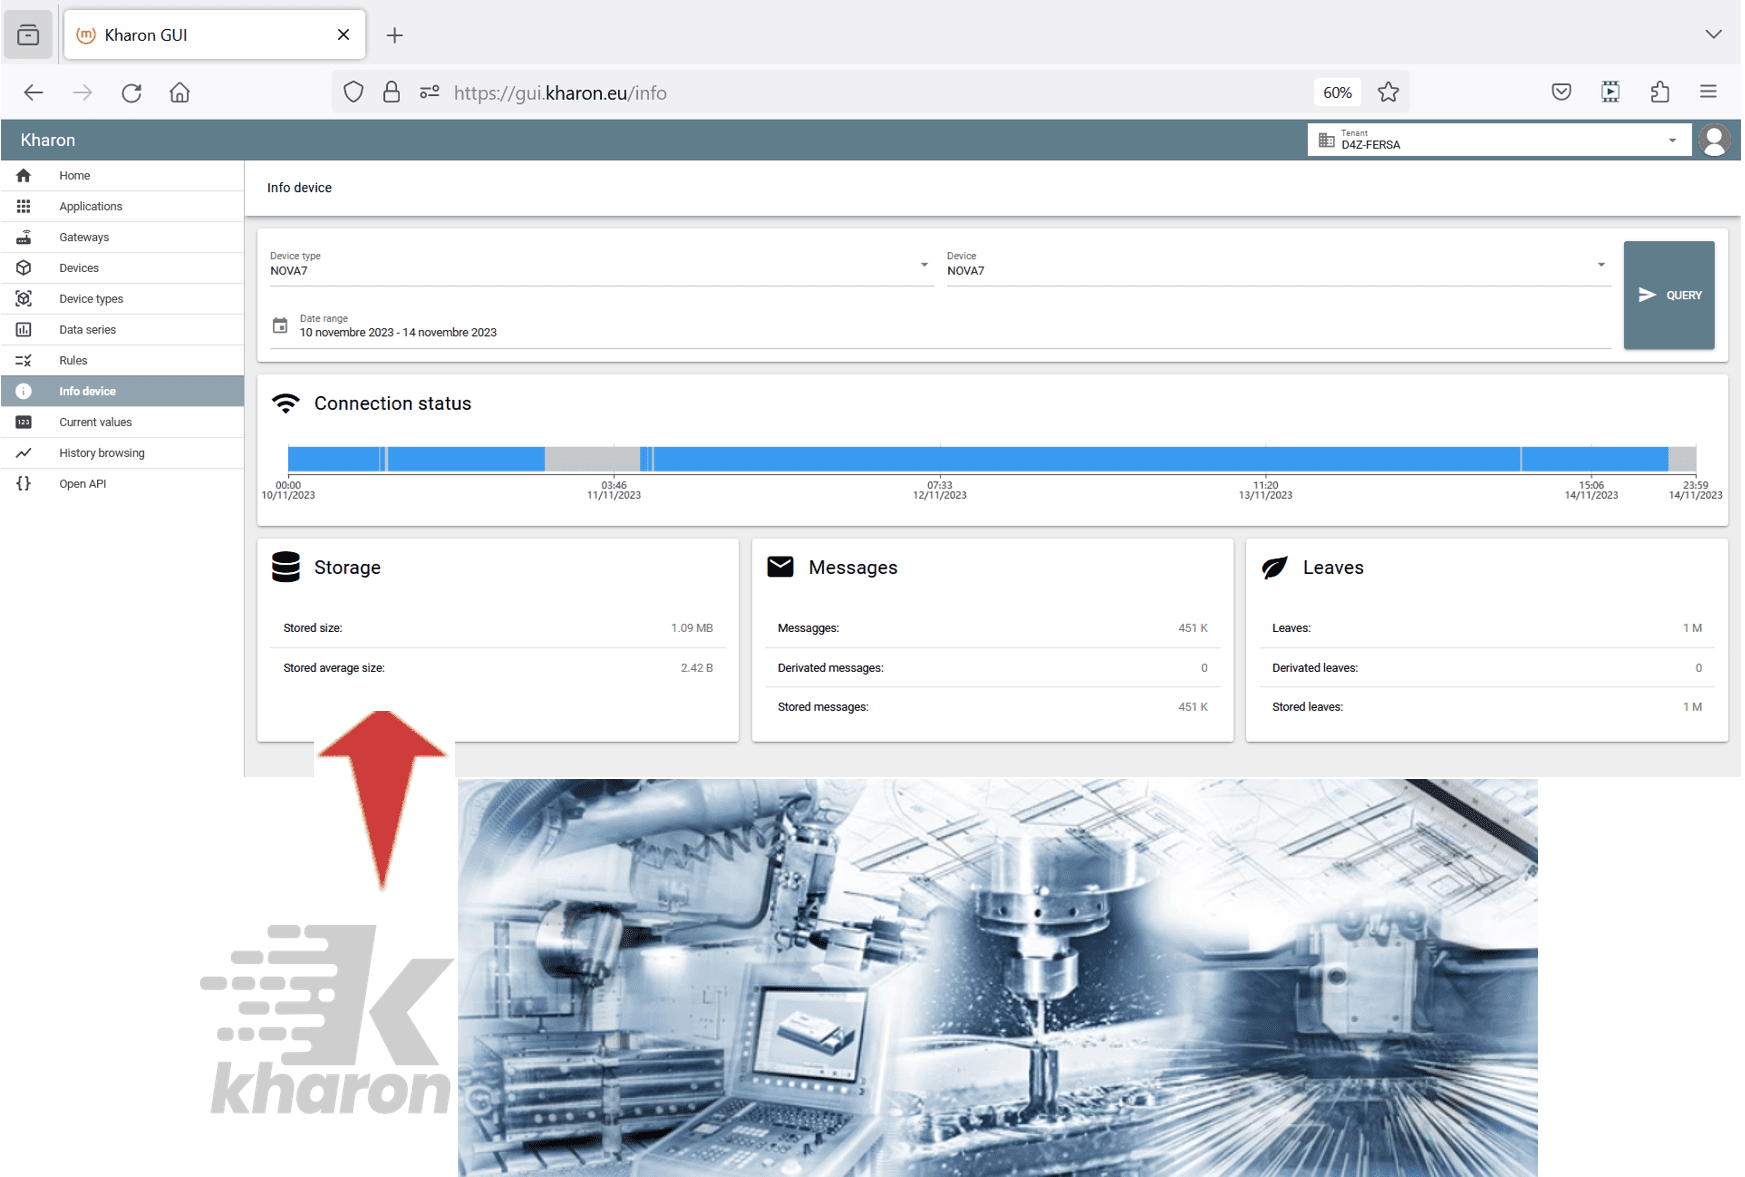Click the Device types icon in the sidebar
This screenshot has width=1745, height=1177.
24,298
